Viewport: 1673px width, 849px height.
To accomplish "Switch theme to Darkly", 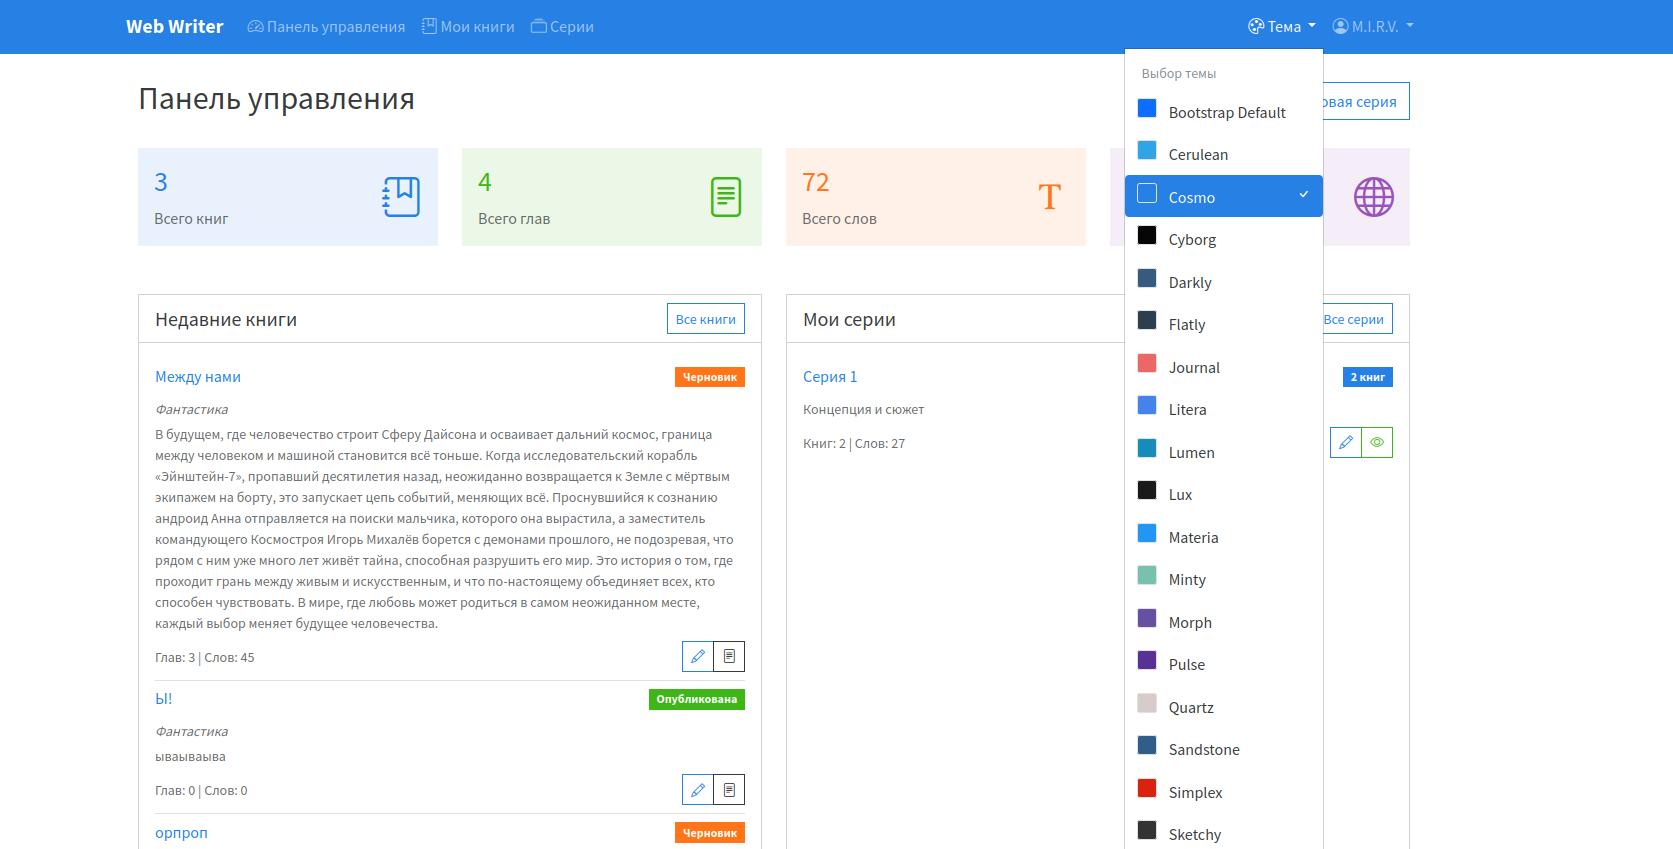I will [1189, 283].
